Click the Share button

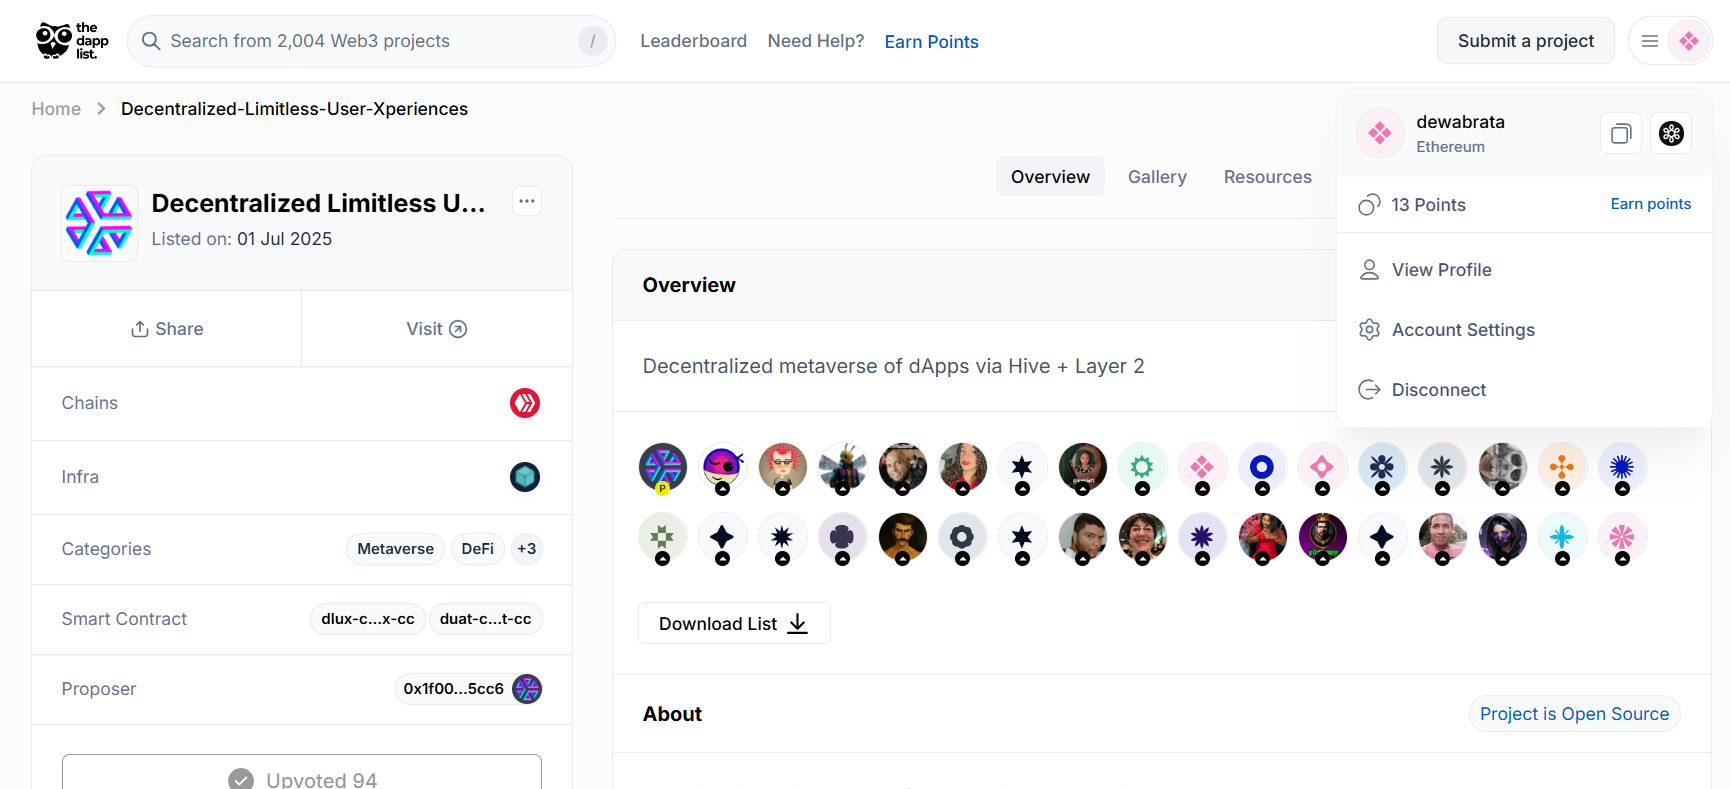point(167,329)
